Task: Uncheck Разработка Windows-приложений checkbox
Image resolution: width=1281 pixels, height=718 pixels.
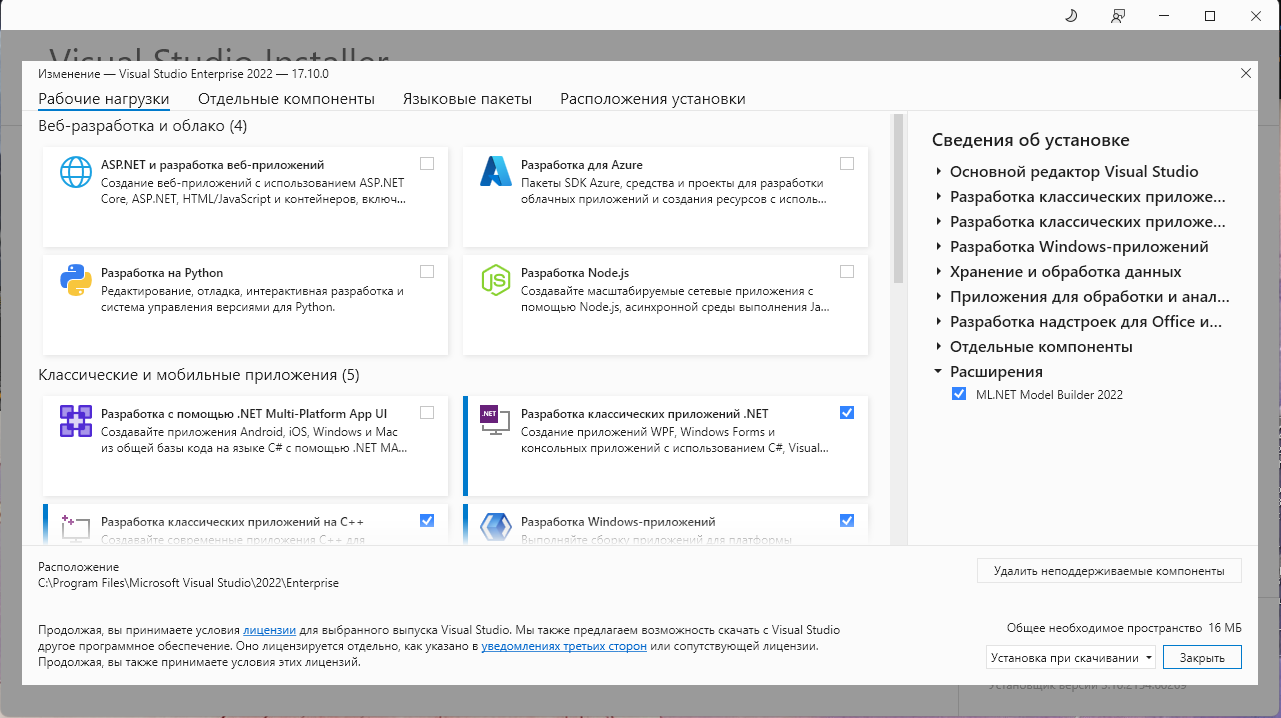Action: coord(847,520)
